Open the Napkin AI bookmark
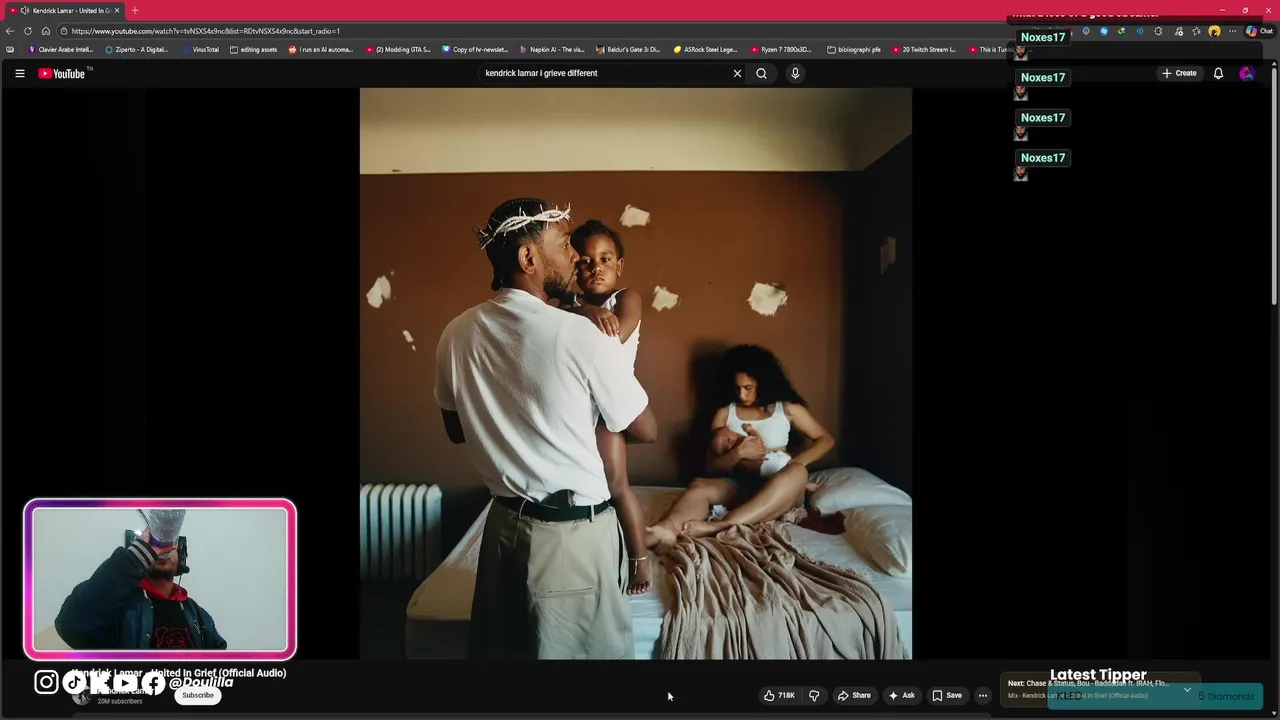Image resolution: width=1280 pixels, height=720 pixels. pos(552,49)
